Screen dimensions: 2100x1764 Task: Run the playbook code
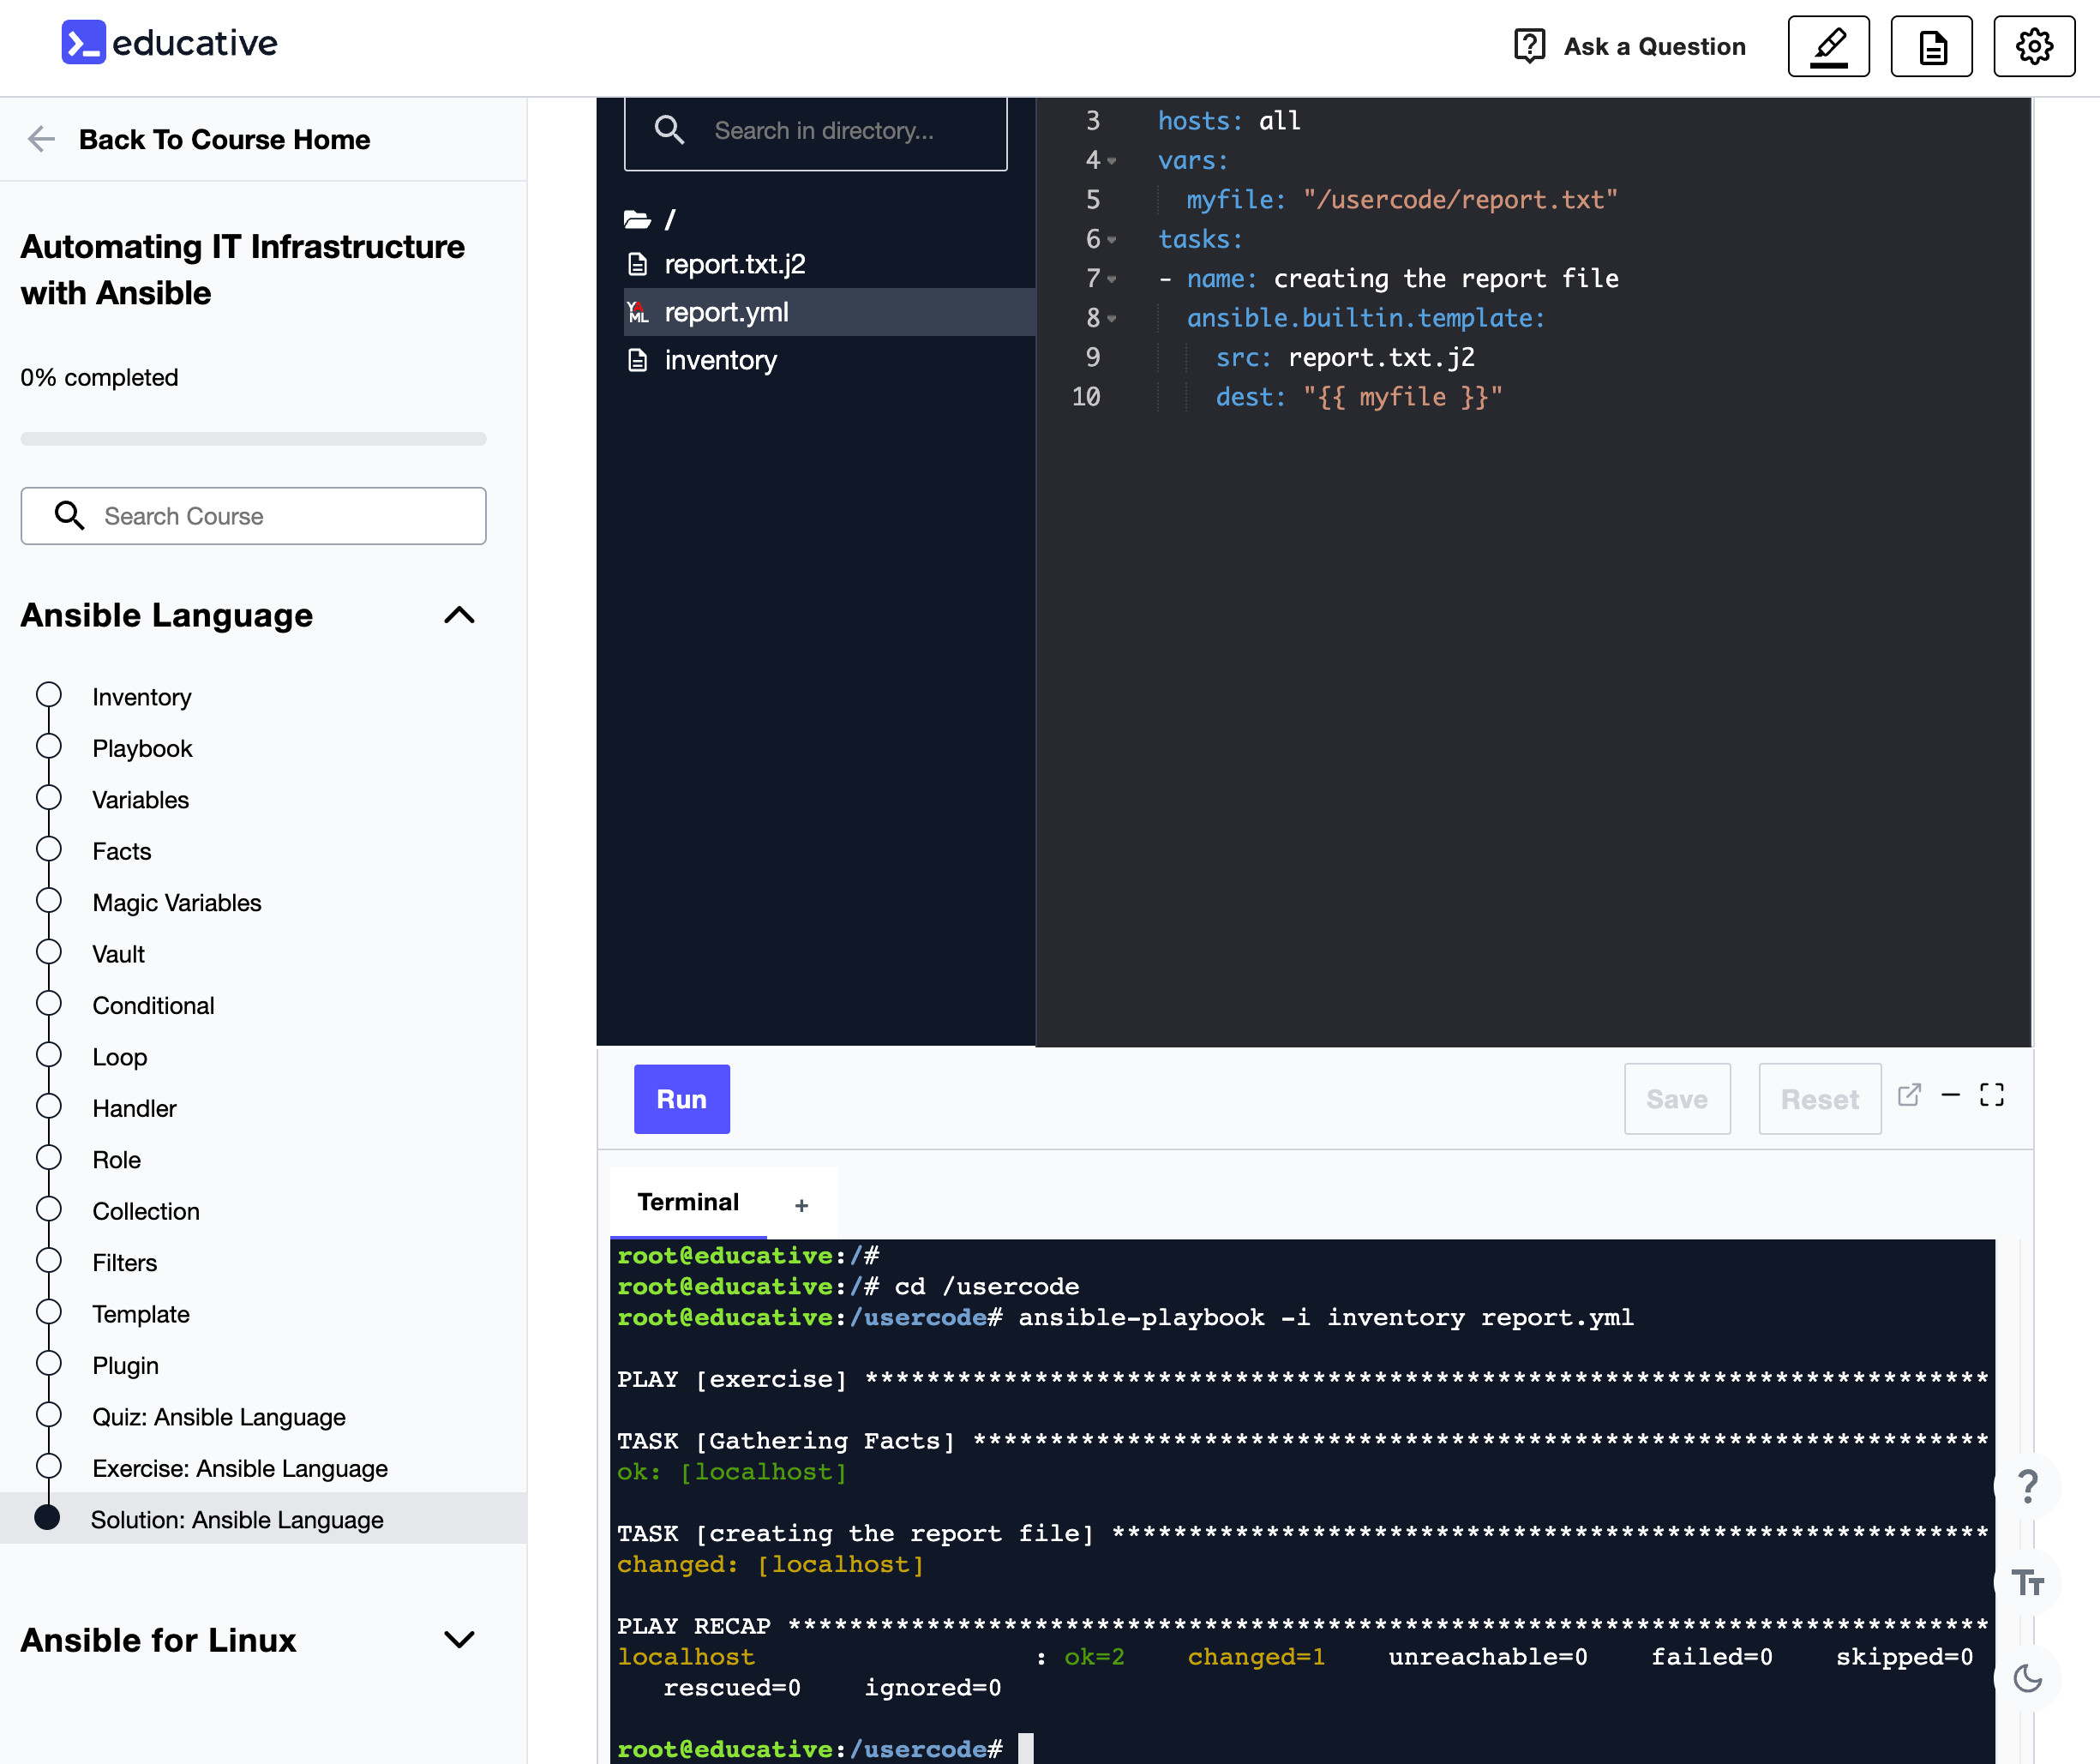click(x=681, y=1099)
